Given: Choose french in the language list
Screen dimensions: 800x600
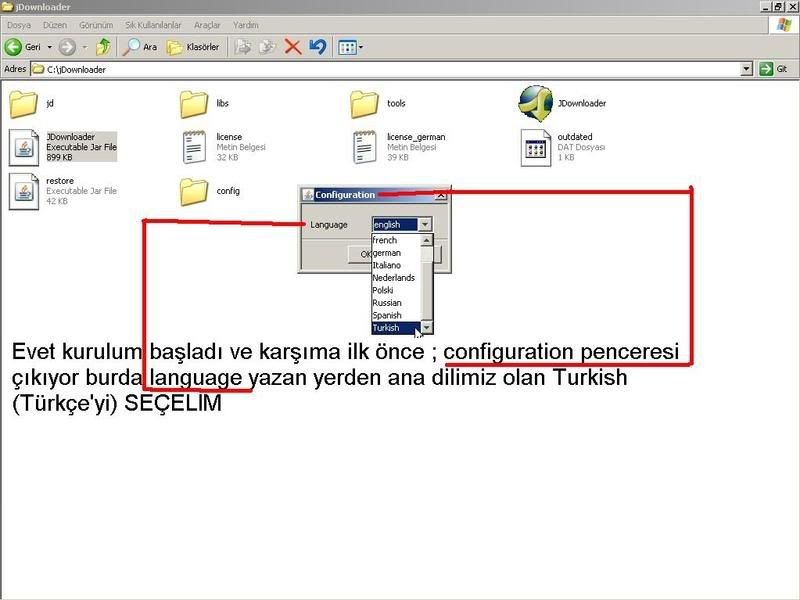Looking at the screenshot, I should click(x=396, y=240).
